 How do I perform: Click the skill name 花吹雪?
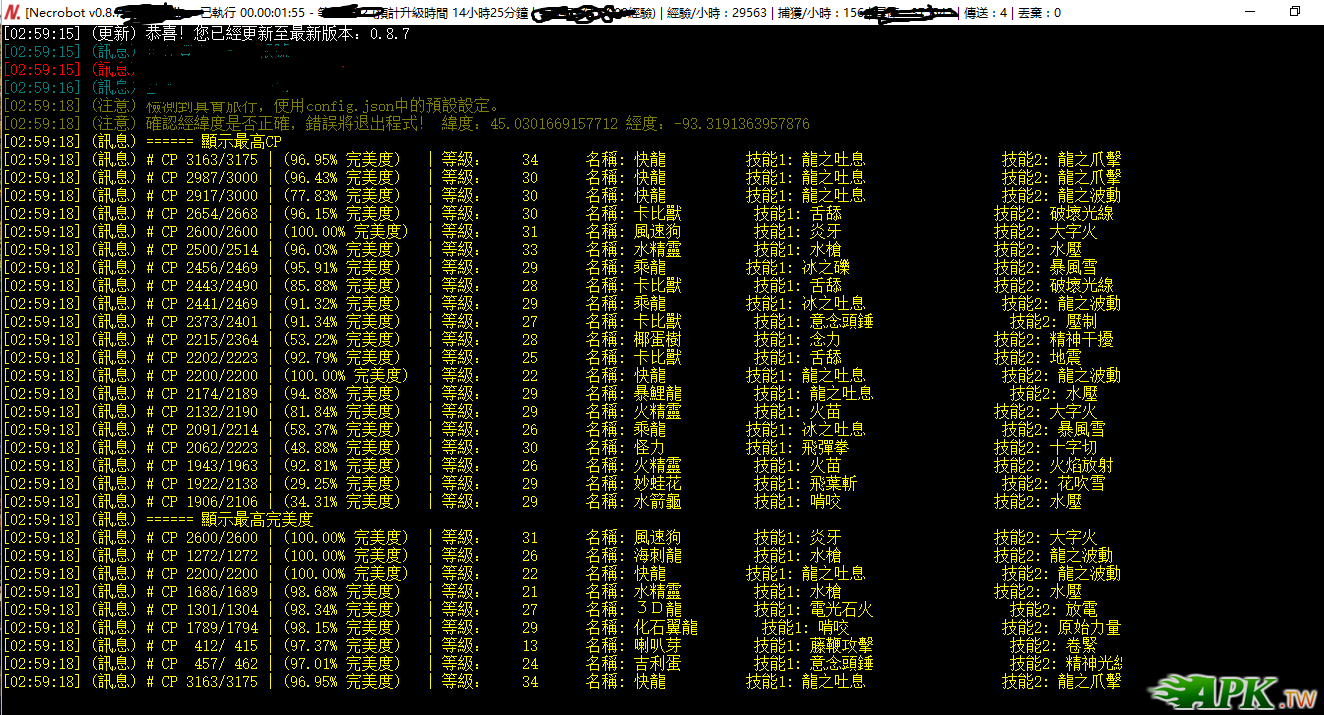[1081, 483]
